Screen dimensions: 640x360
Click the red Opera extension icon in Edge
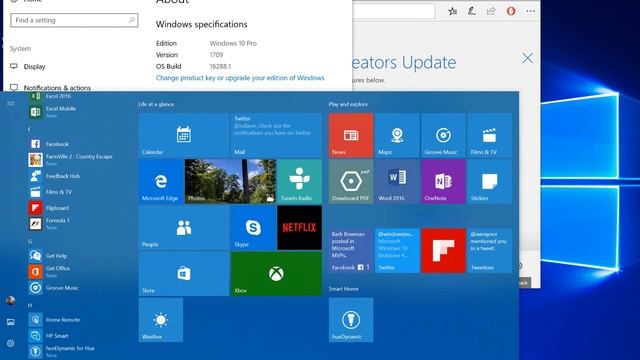tap(511, 11)
